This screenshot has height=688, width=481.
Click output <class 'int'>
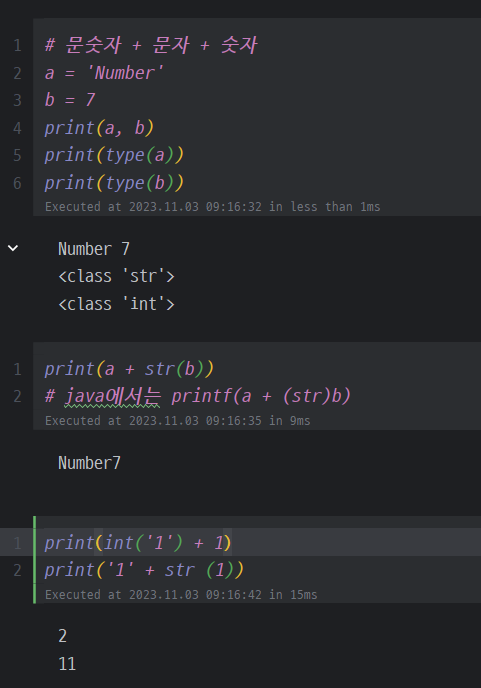[116, 304]
